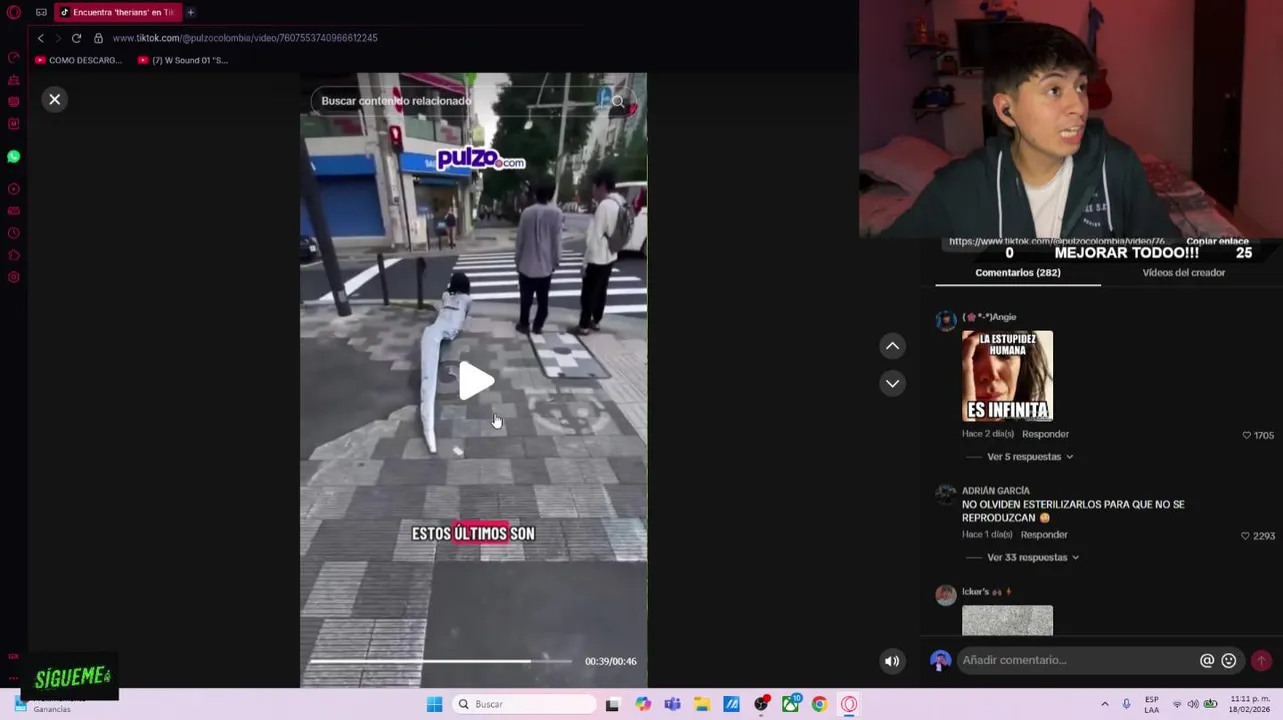This screenshot has height=720, width=1283.
Task: Click the 00:39/00:46 video timestamp
Action: pyautogui.click(x=610, y=661)
